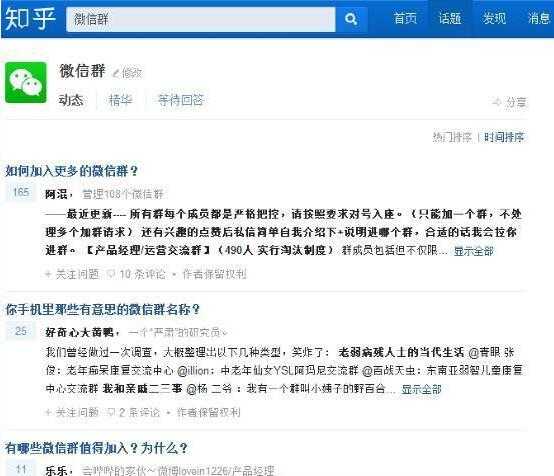554x476 pixels.
Task: Upvote the answer with 25 votes
Action: point(20,331)
